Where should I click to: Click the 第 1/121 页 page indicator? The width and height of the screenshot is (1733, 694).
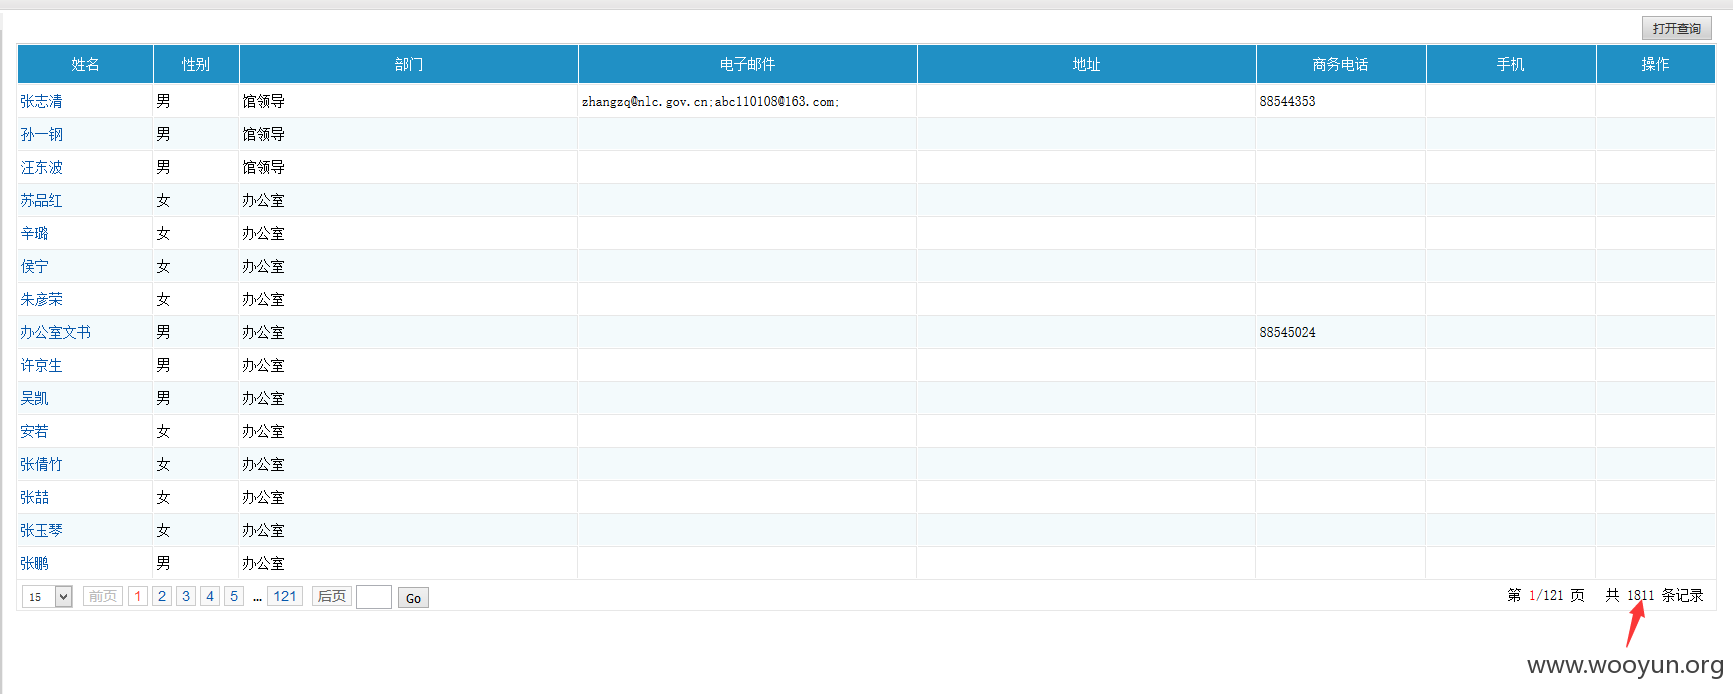(x=1546, y=595)
